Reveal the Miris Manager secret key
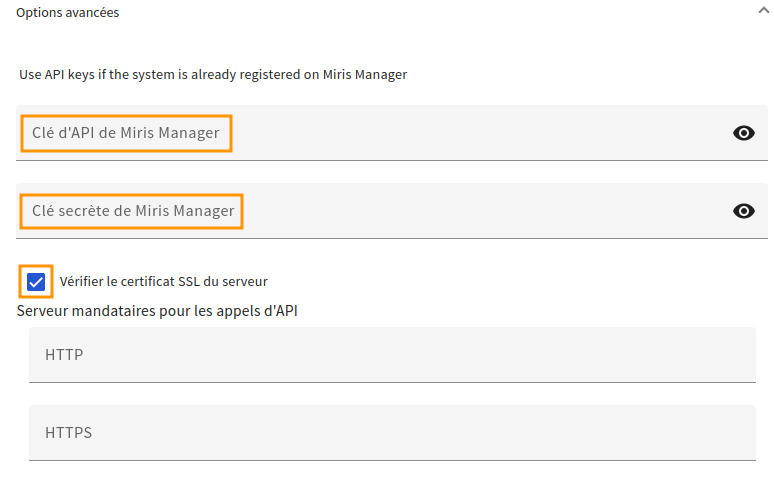Screen dimensions: 774x477 click(x=743, y=211)
